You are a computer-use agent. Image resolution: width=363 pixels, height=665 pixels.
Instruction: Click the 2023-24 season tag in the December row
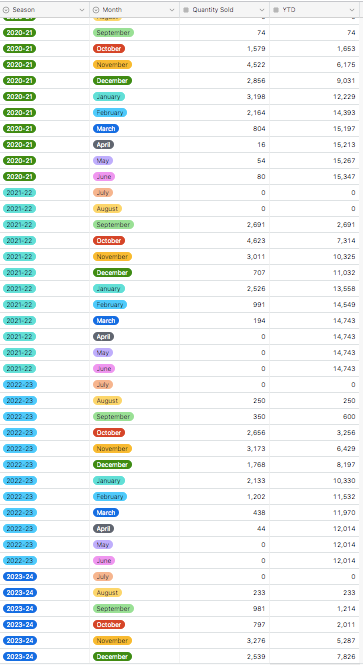(x=20, y=657)
